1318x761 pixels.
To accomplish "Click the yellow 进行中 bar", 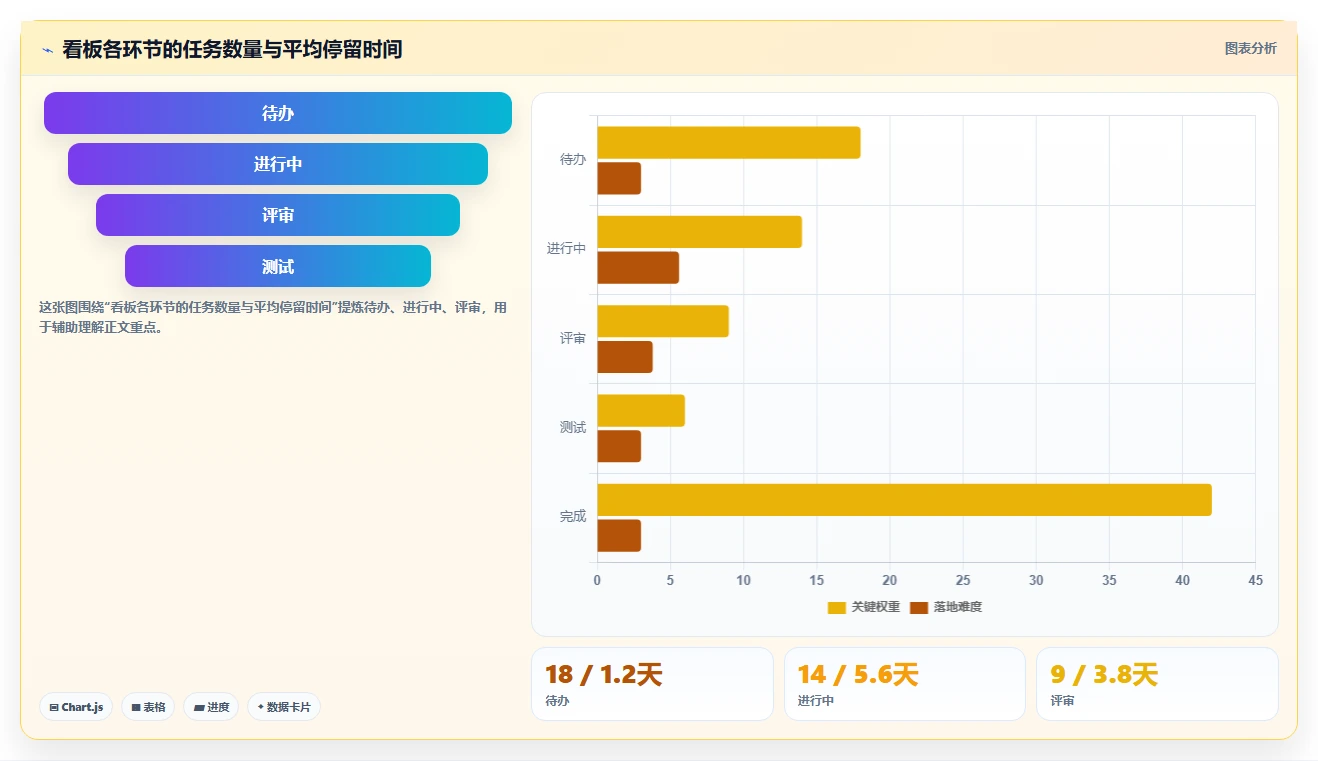I will coord(700,232).
